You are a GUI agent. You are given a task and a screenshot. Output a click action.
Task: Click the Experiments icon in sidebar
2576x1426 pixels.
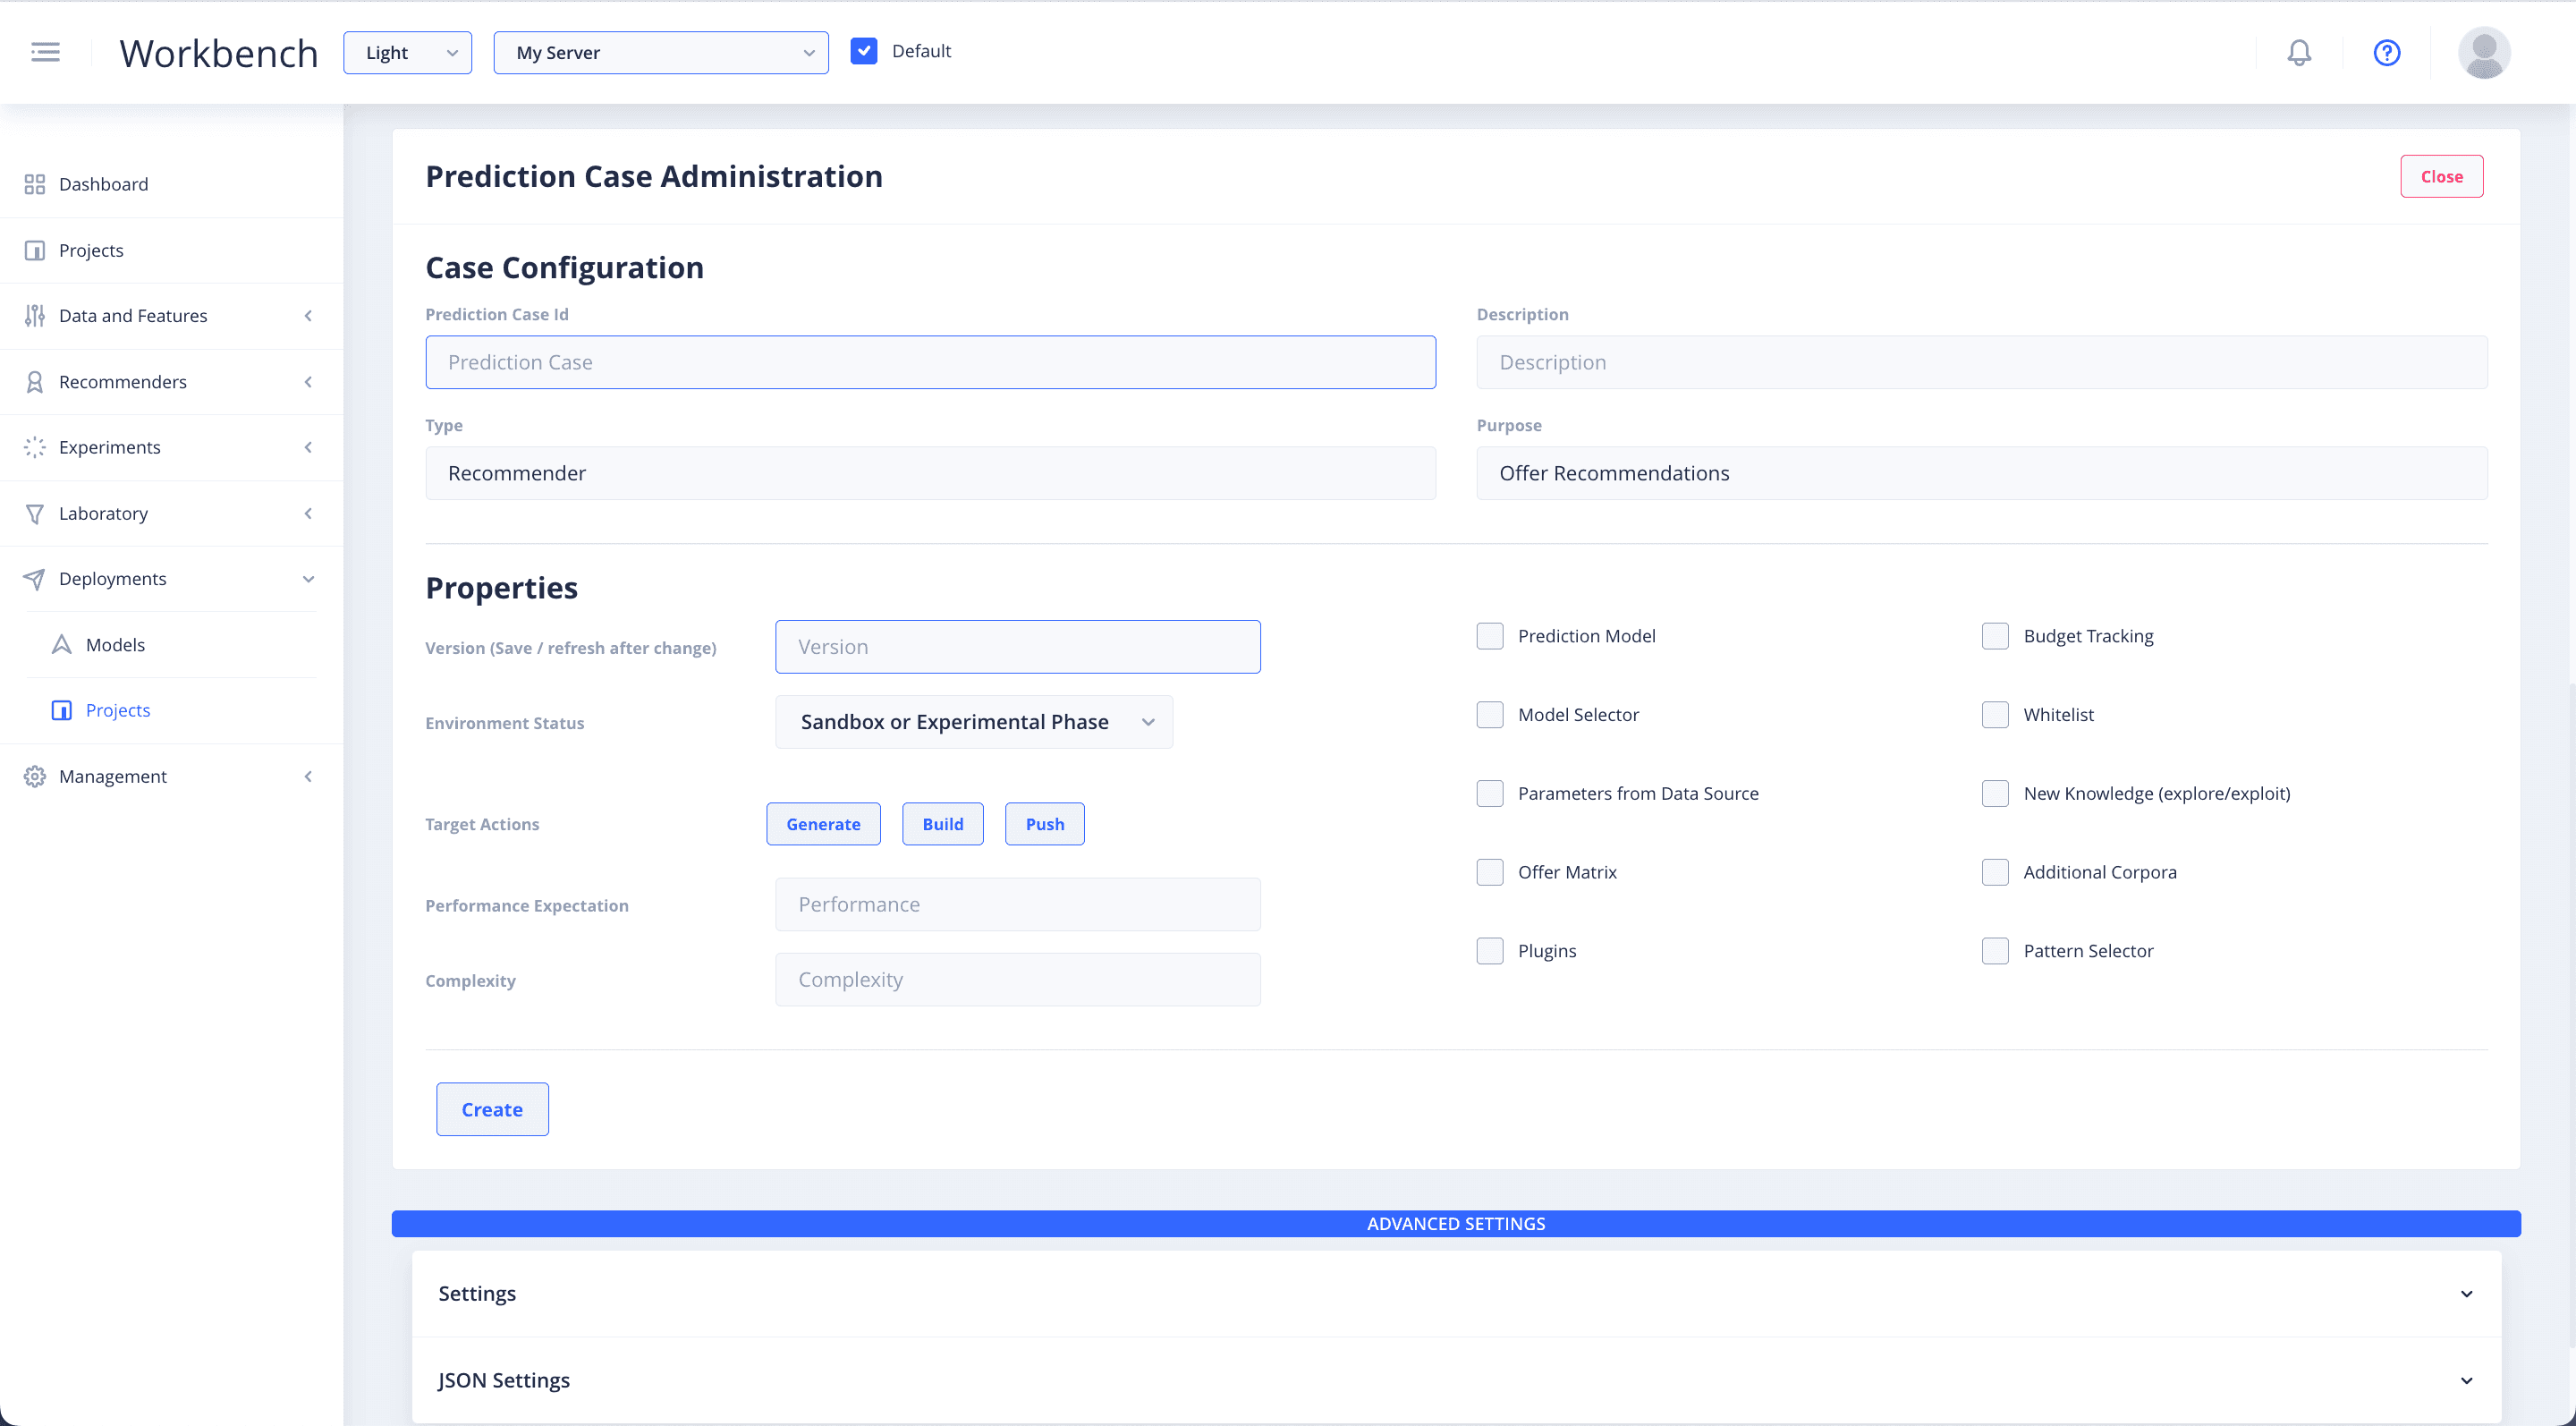(x=35, y=446)
